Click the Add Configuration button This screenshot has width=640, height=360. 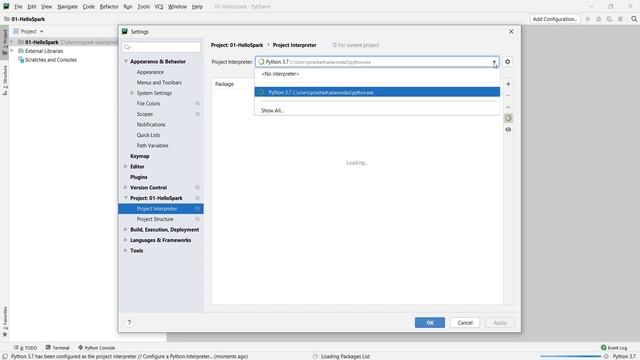(555, 19)
